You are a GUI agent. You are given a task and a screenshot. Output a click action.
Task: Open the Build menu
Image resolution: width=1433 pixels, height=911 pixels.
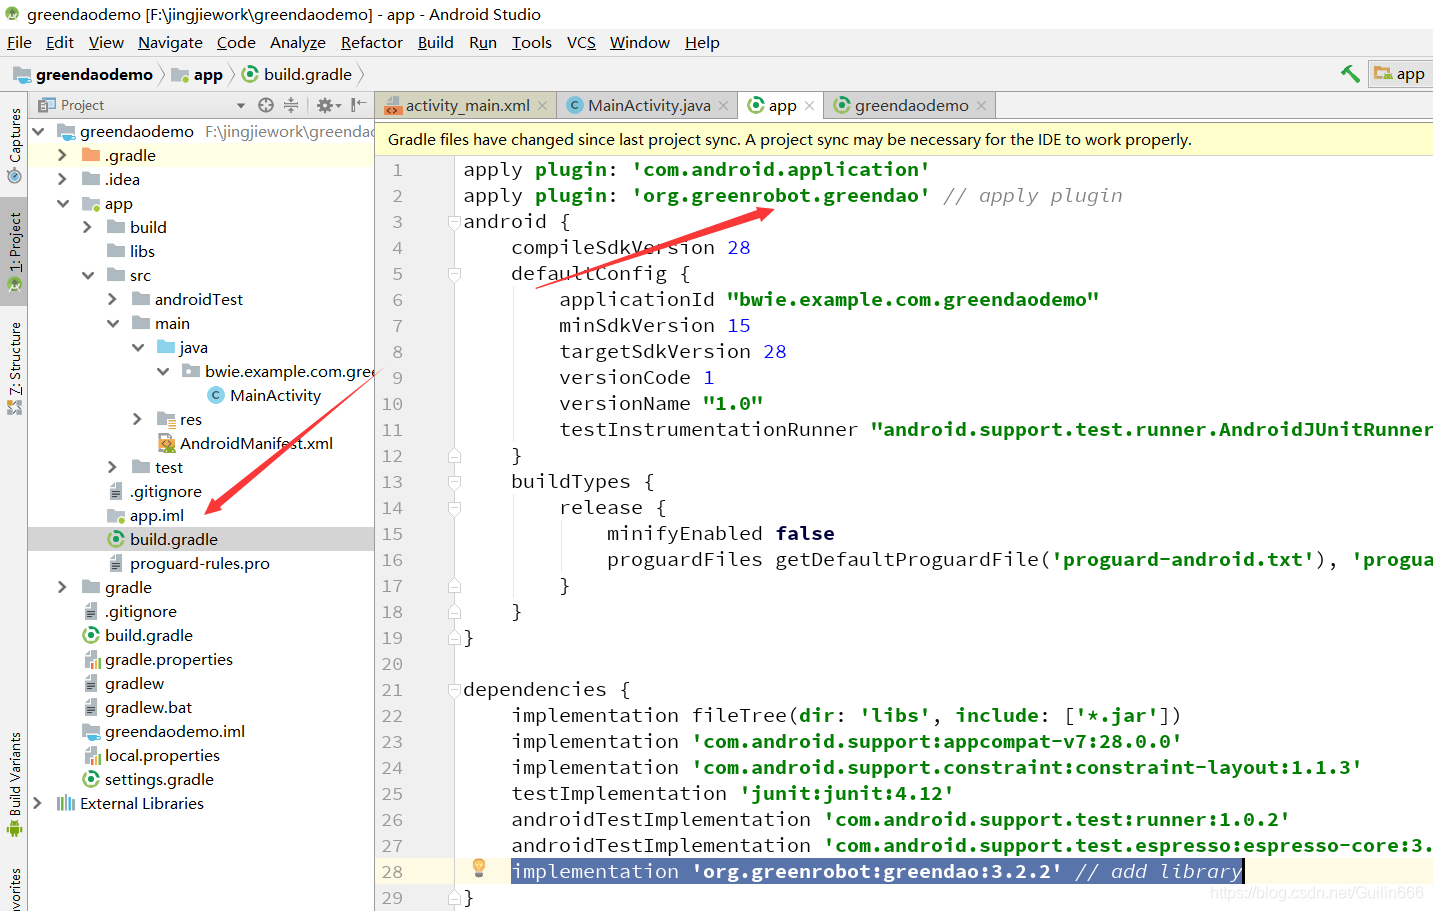point(435,42)
